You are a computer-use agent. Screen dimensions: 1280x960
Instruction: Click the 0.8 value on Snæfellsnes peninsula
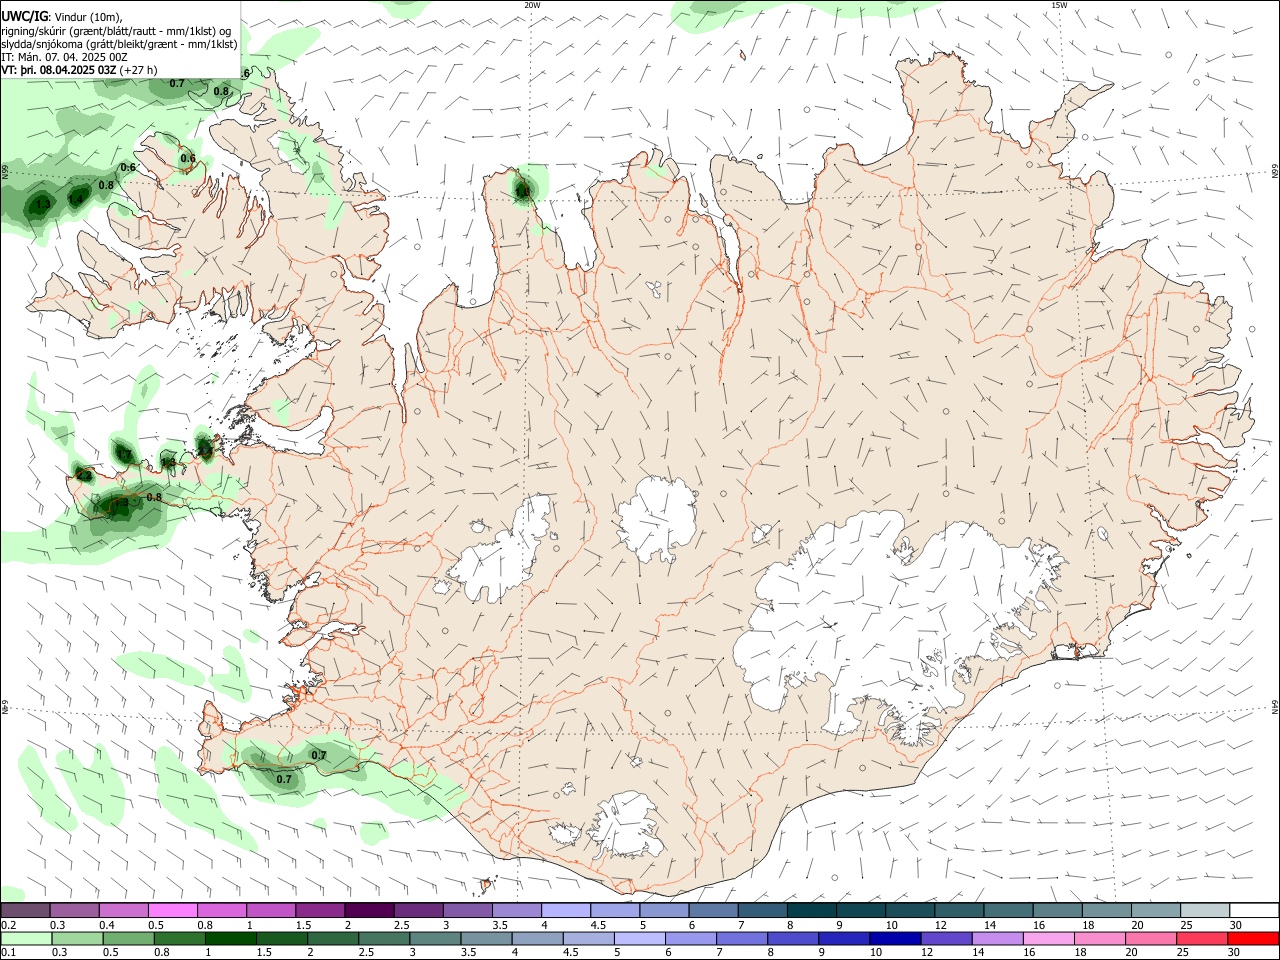coord(154,497)
